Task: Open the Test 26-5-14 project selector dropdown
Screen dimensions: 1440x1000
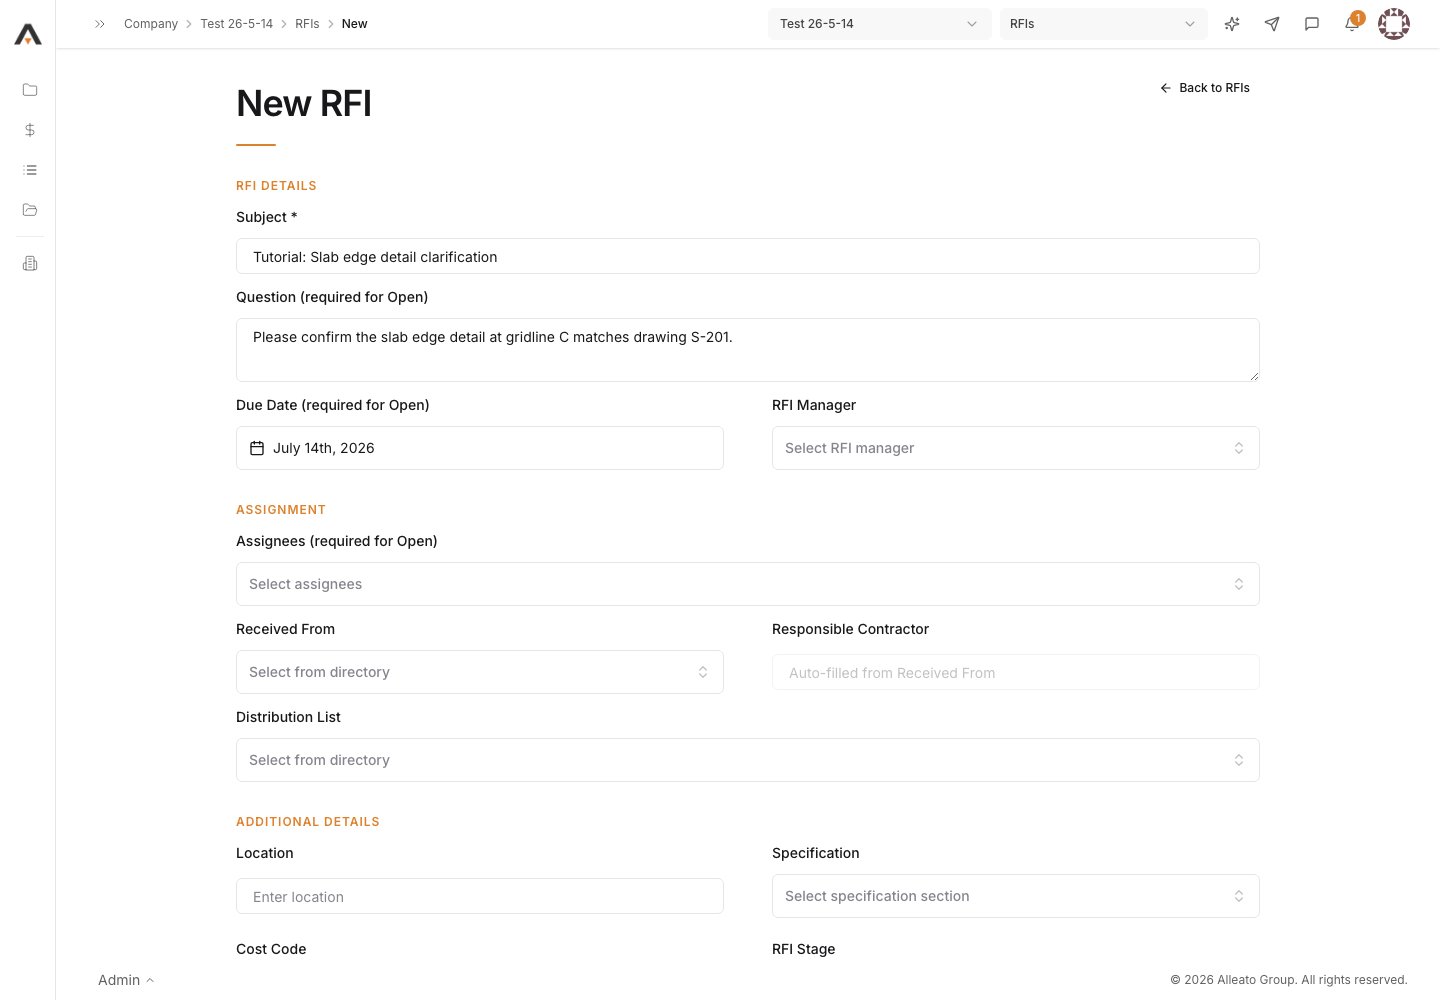Action: (879, 24)
